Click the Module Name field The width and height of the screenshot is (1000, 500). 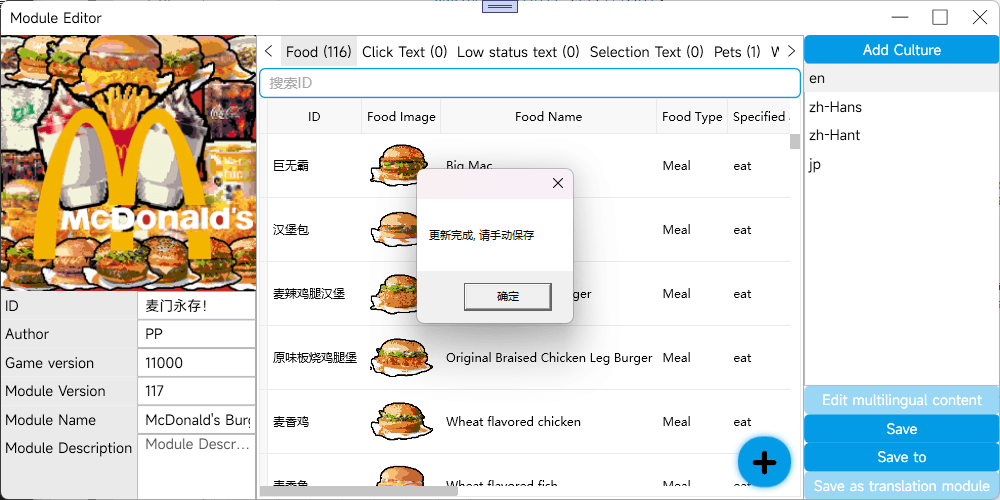pyautogui.click(x=196, y=420)
